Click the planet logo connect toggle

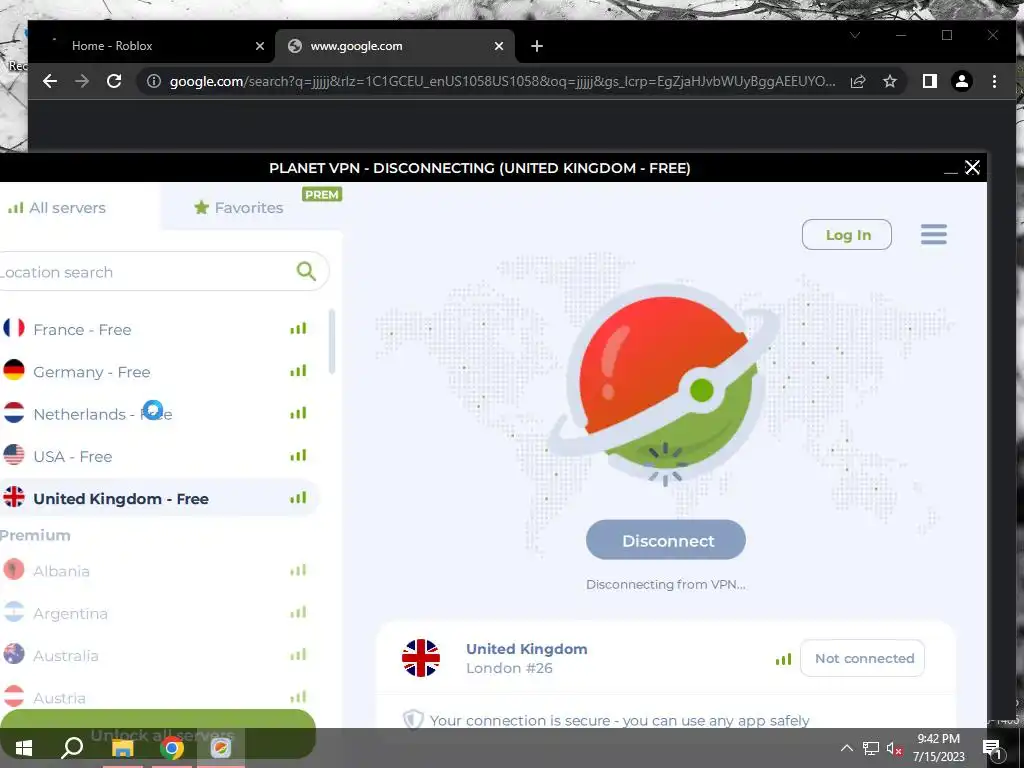point(665,385)
